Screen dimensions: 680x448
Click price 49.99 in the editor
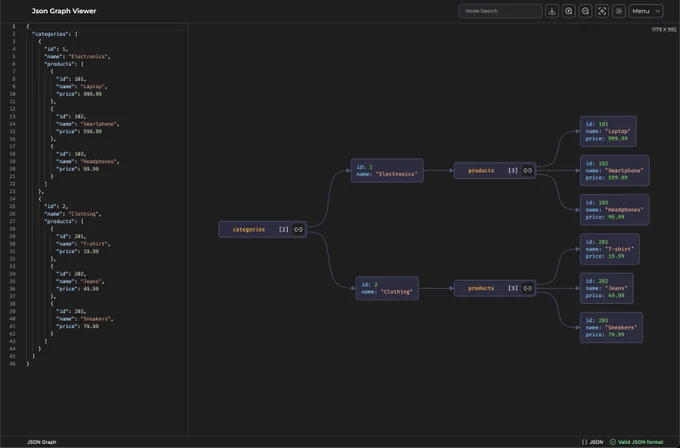(91, 289)
